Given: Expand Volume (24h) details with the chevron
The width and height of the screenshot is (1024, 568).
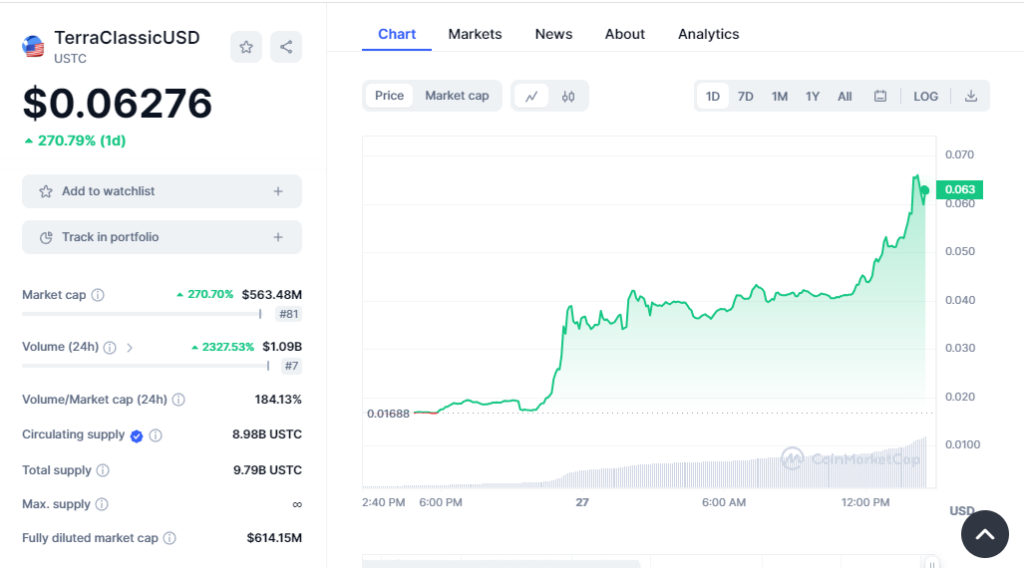Looking at the screenshot, I should click(x=129, y=347).
